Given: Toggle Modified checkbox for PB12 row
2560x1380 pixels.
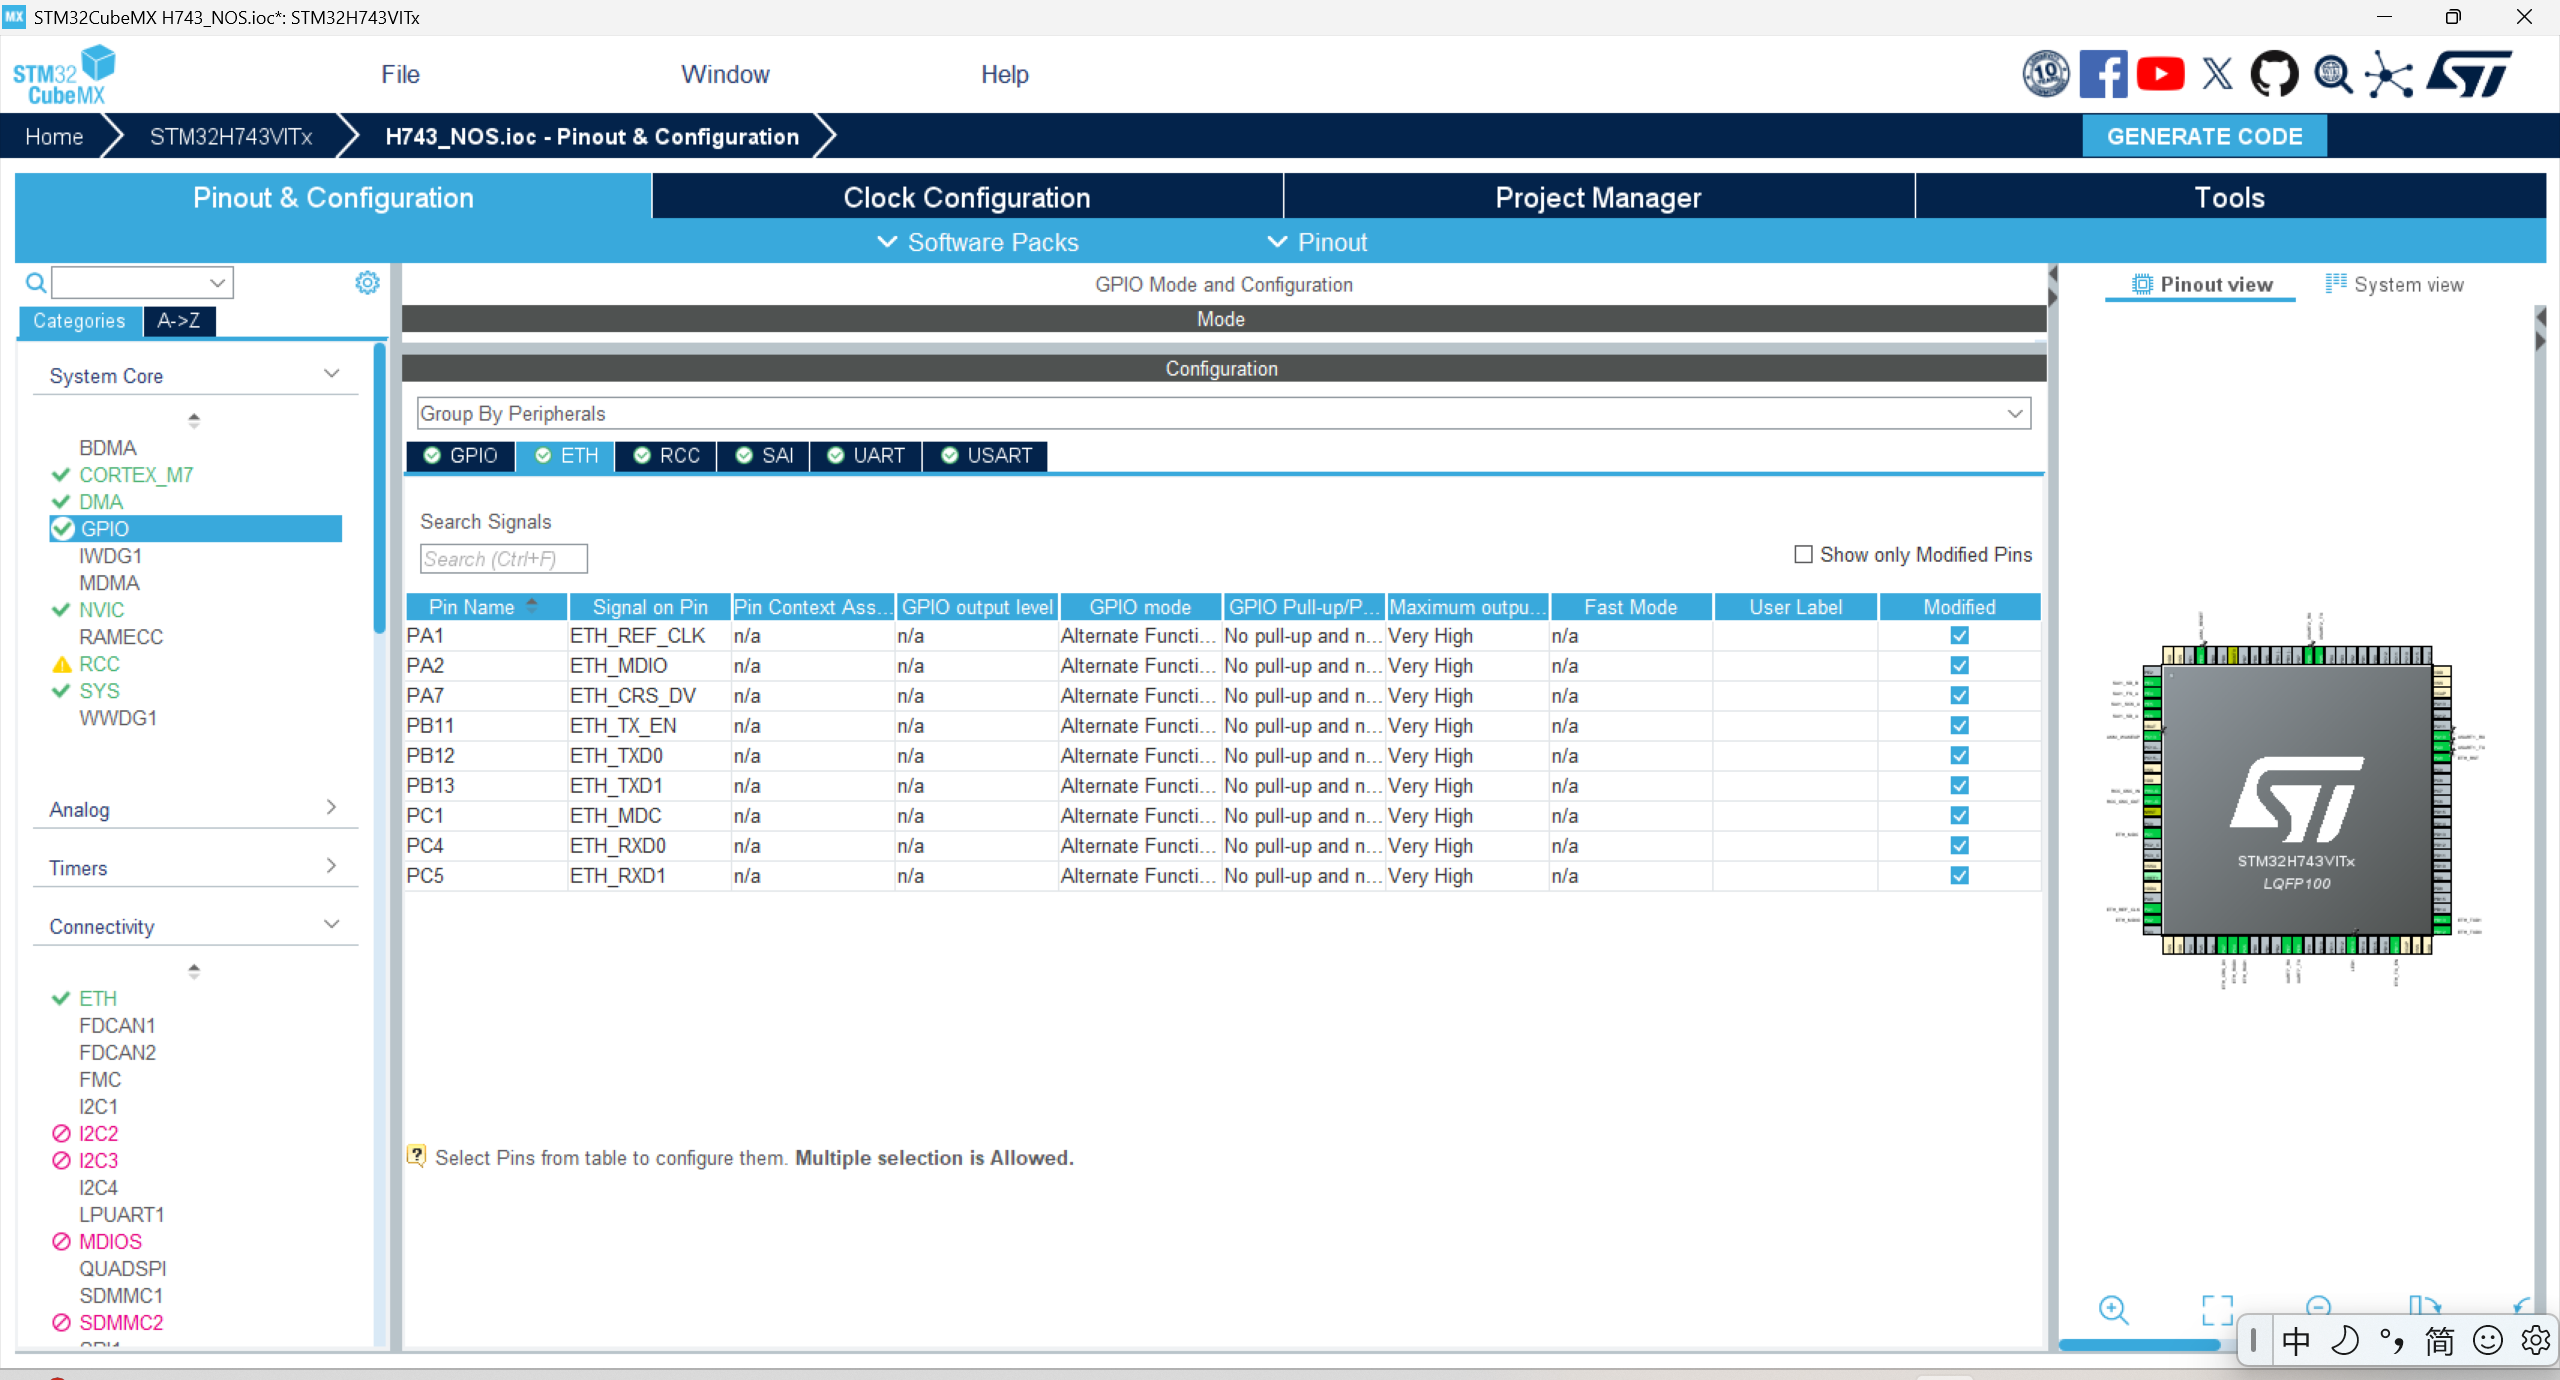Looking at the screenshot, I should [x=1959, y=755].
